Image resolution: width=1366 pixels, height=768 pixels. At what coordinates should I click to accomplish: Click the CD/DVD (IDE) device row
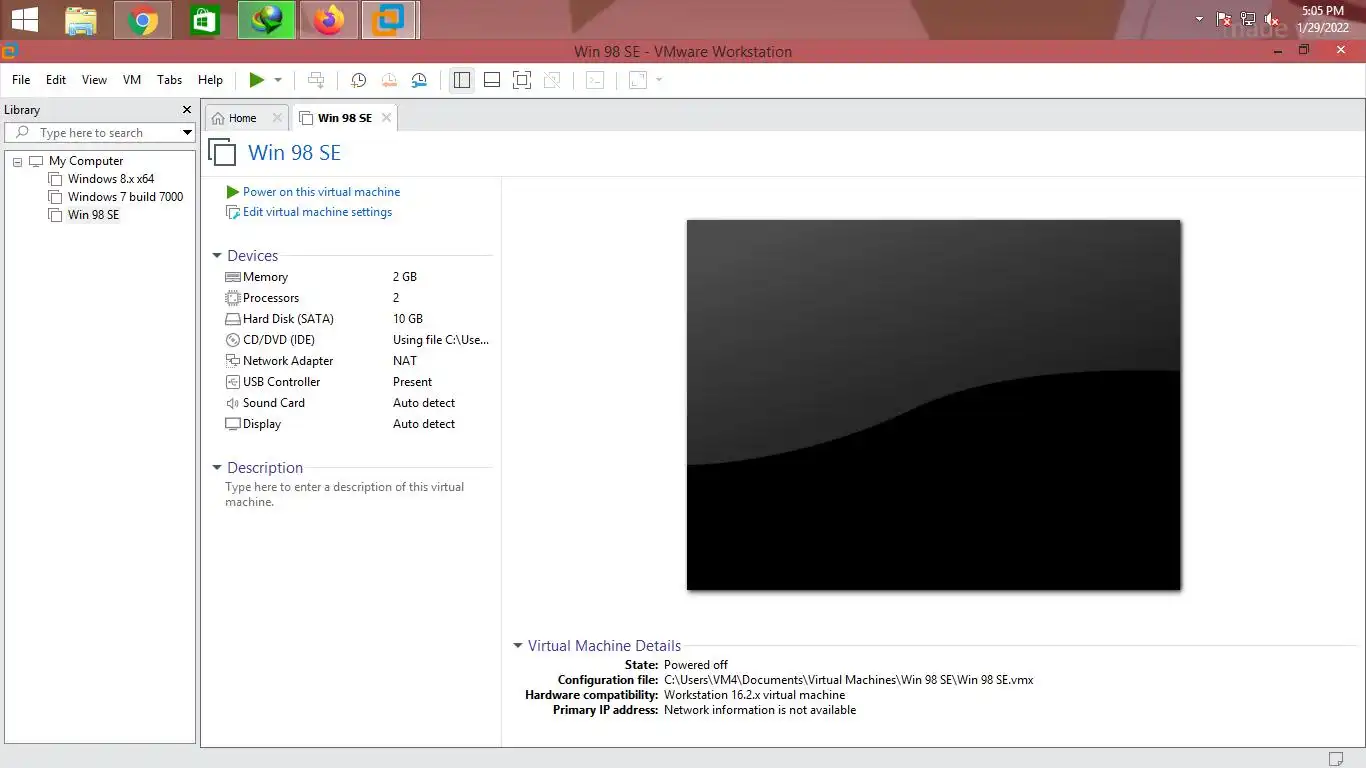tap(358, 340)
